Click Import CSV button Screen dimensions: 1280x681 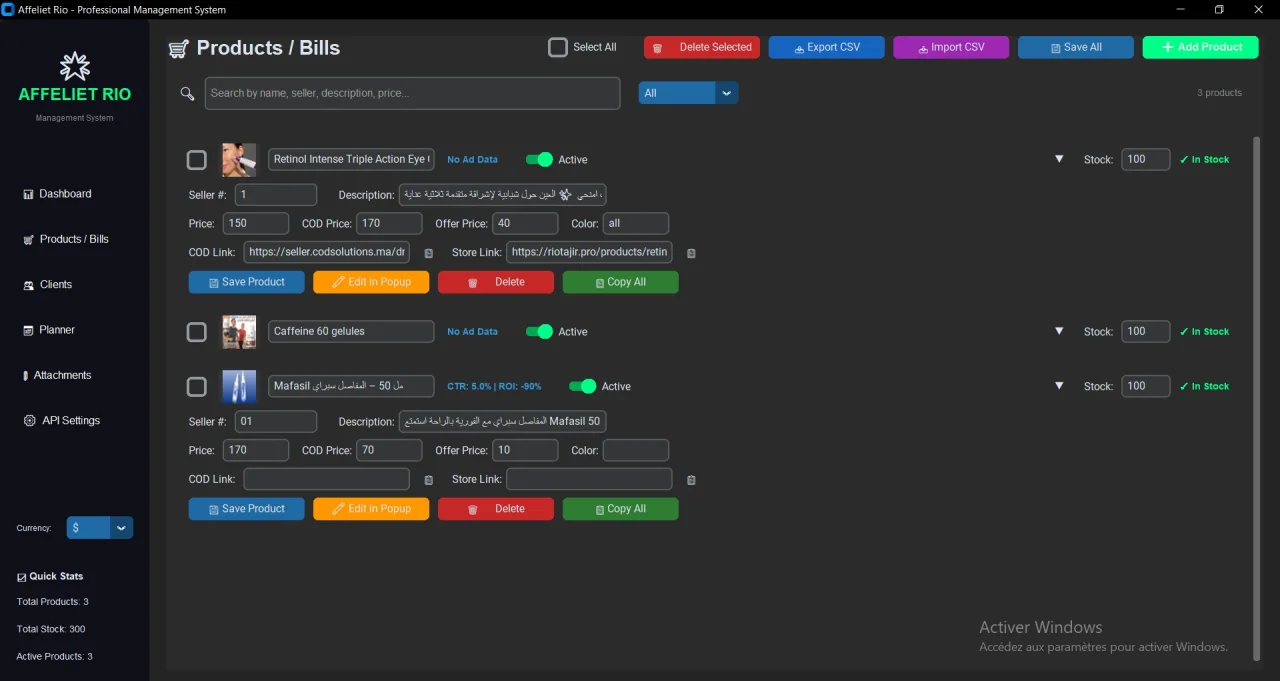(951, 47)
